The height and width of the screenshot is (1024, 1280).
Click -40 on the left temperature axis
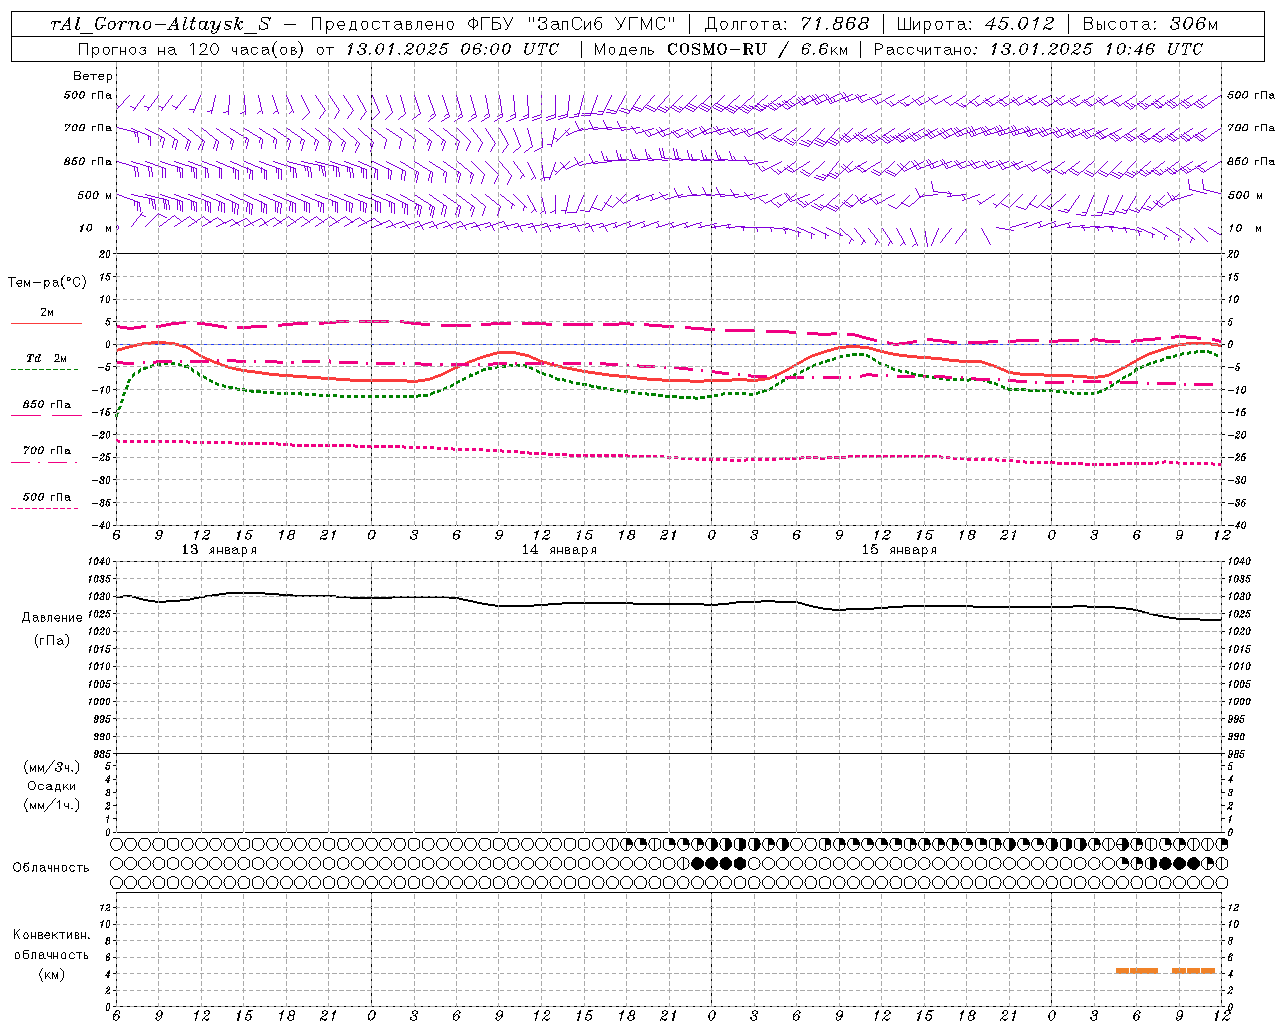coord(101,525)
